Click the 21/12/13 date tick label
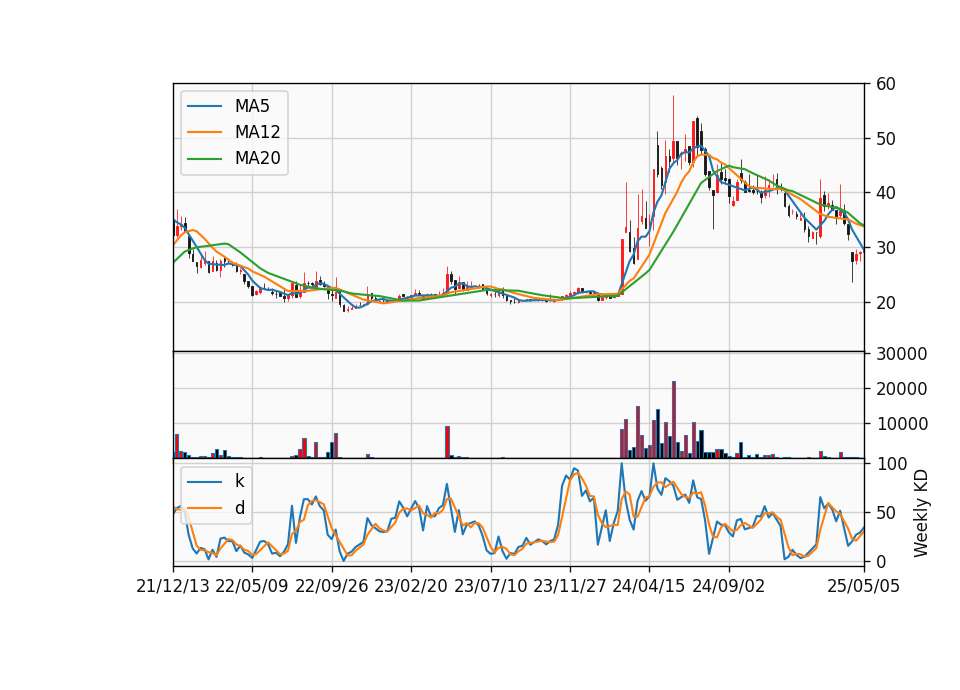Viewport: 960px width, 690px height. [x=173, y=586]
